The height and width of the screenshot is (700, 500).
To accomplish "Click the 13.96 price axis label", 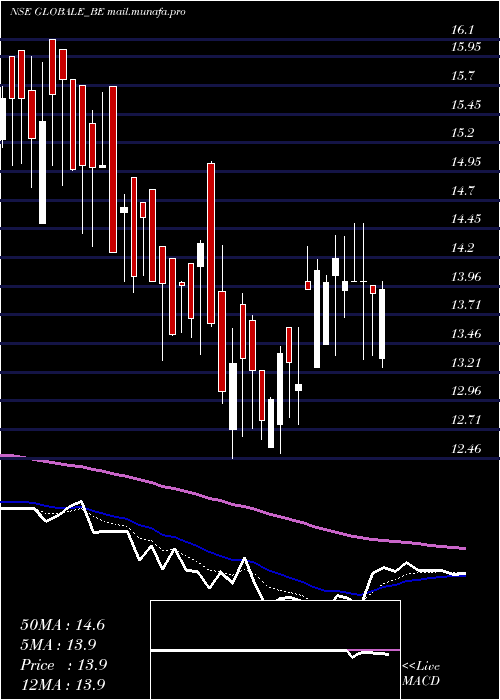I will [466, 277].
